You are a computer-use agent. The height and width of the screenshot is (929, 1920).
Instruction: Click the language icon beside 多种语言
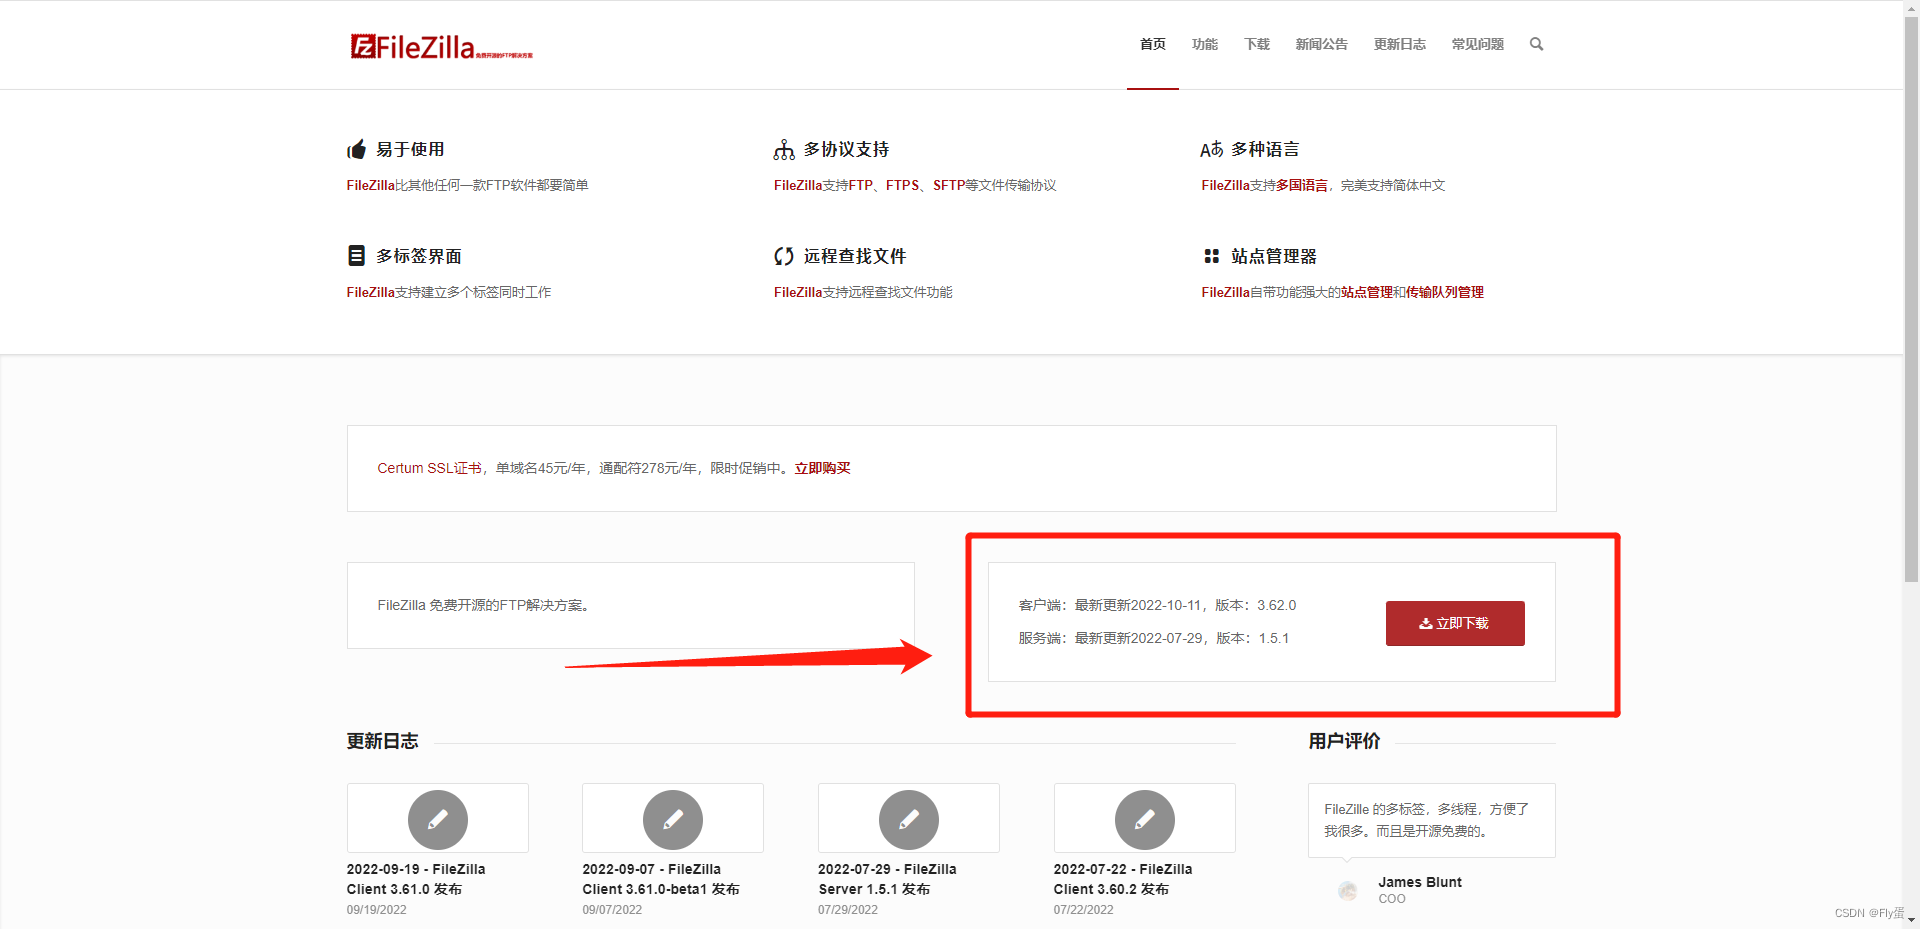(x=1211, y=150)
